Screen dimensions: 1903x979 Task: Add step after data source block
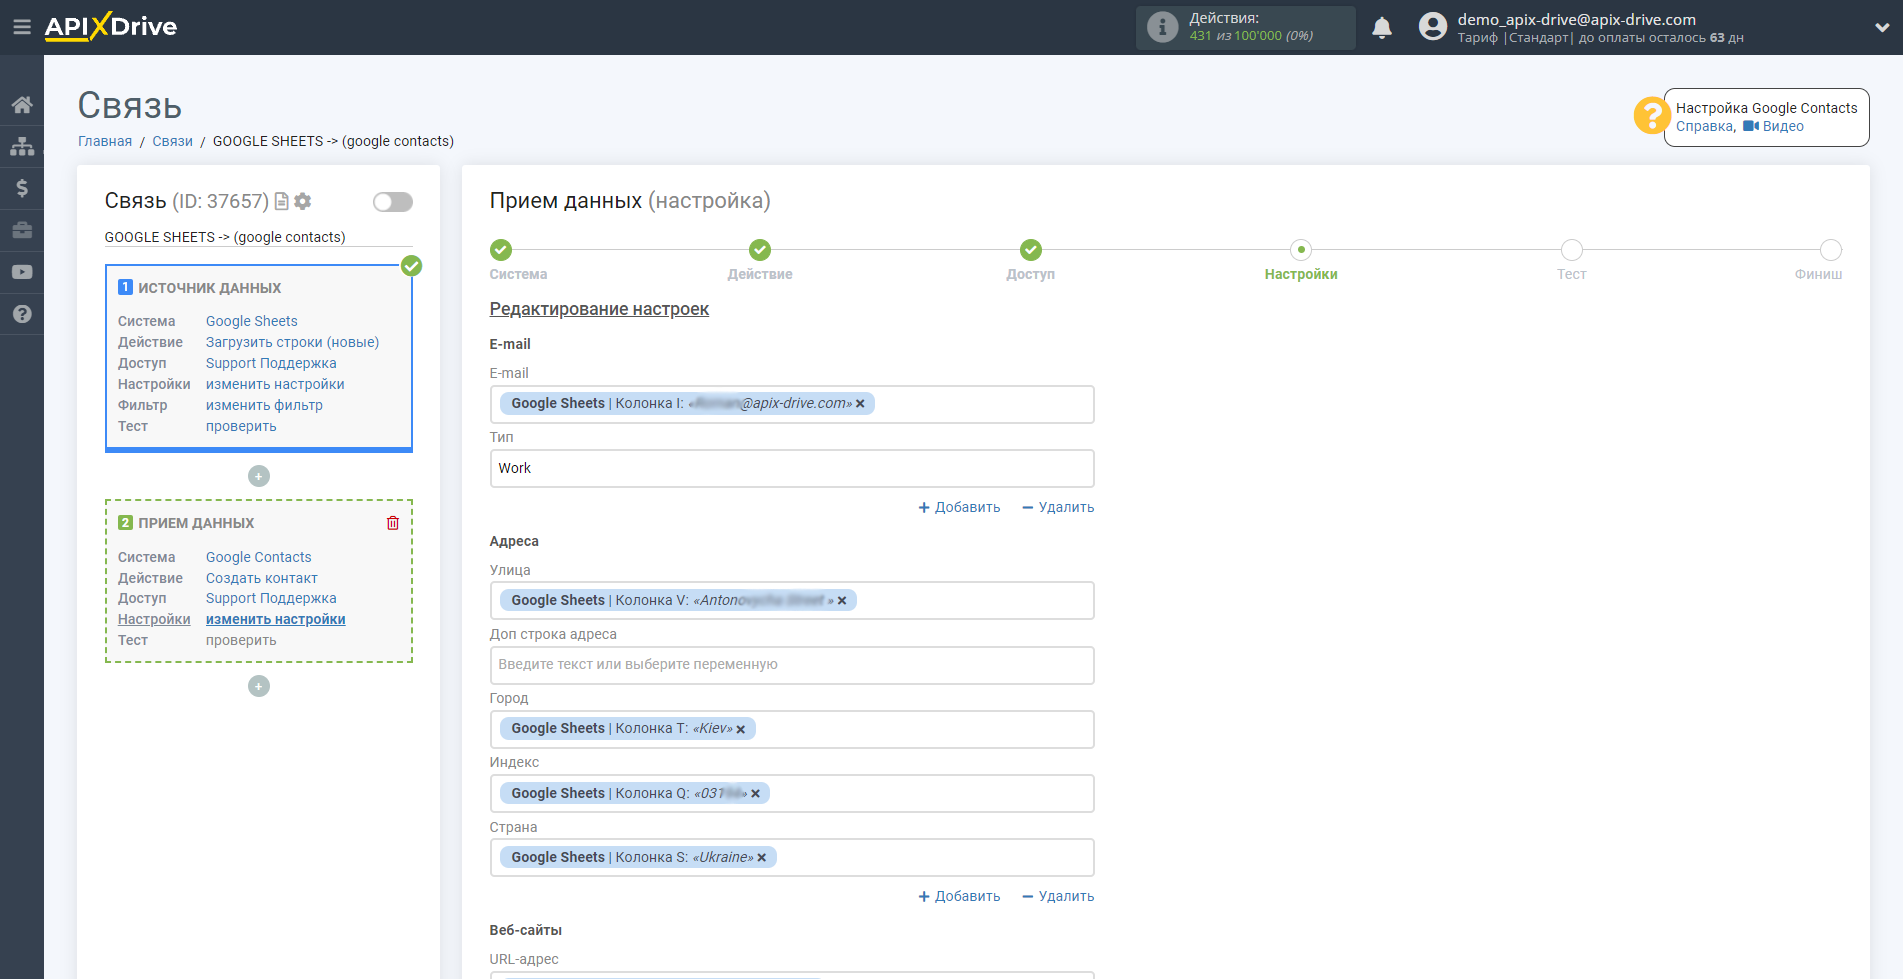(x=259, y=476)
